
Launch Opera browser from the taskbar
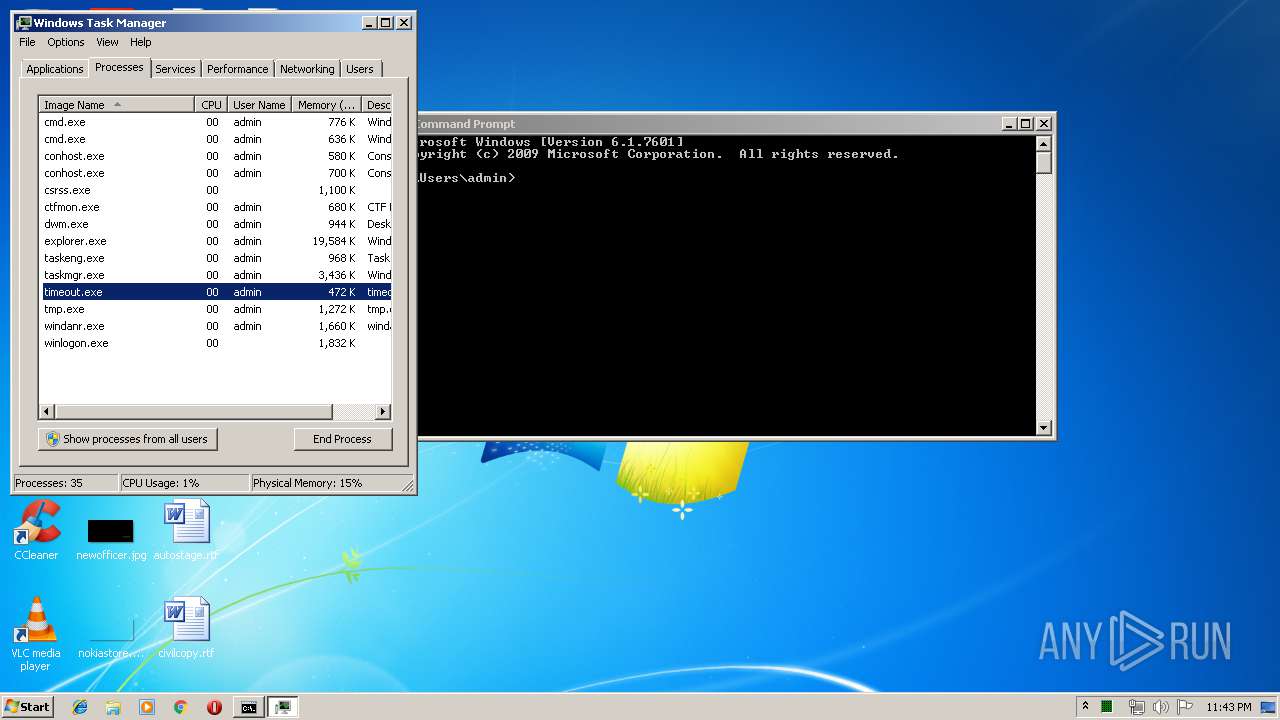click(214, 707)
